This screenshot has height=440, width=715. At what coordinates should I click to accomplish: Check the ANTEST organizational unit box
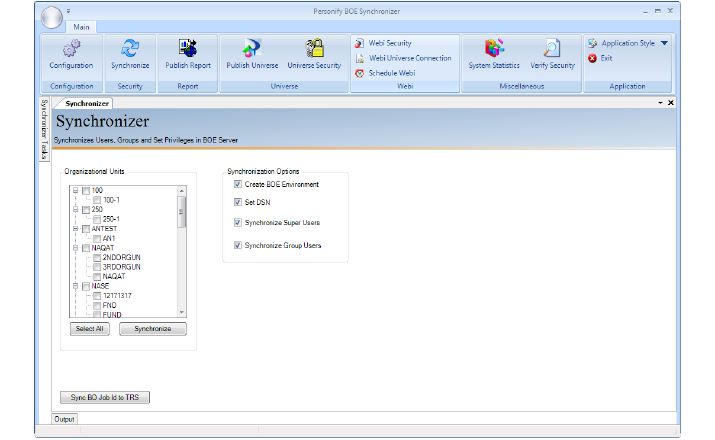click(86, 229)
